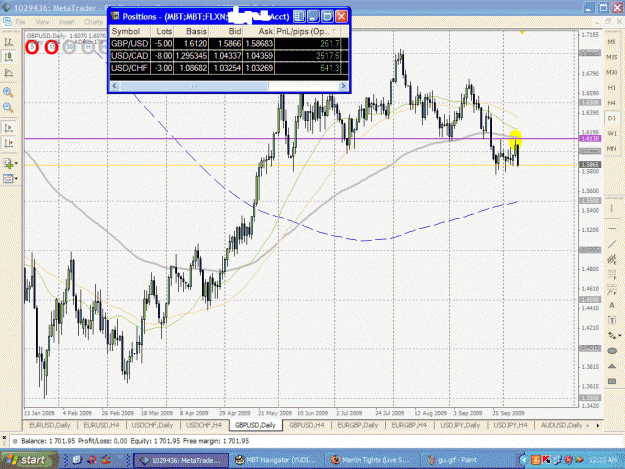This screenshot has width=625, height=469.
Task: Switch to the USDCHF,Daily chart tab
Action: (x=152, y=425)
